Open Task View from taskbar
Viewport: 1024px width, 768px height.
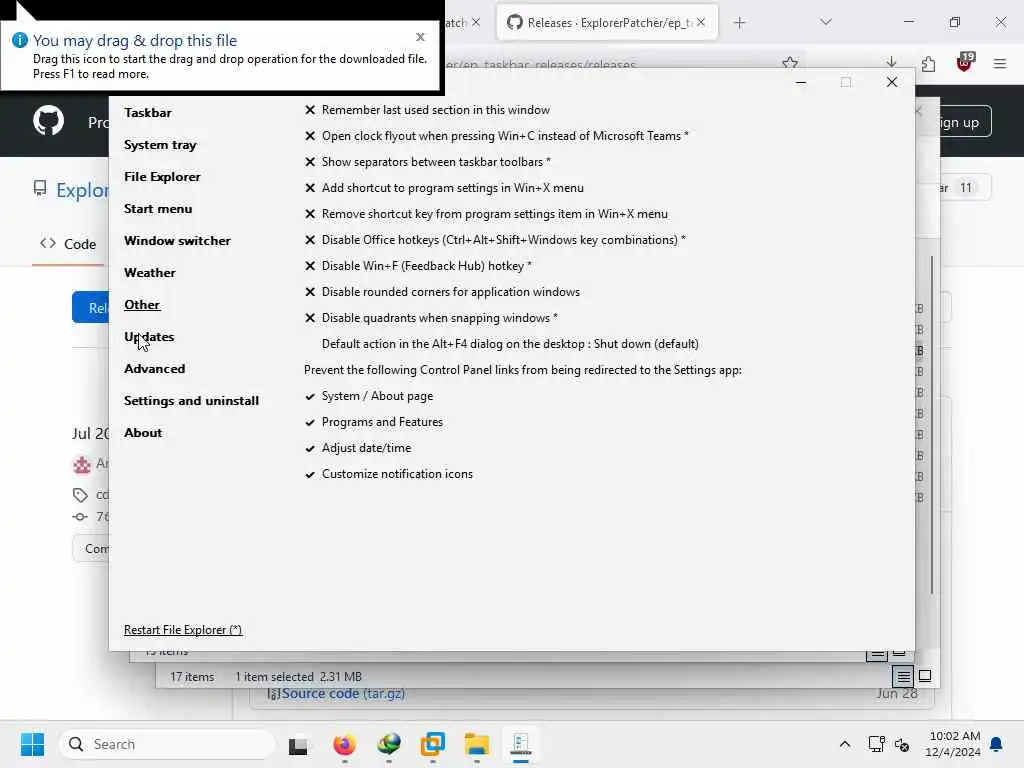pos(299,744)
